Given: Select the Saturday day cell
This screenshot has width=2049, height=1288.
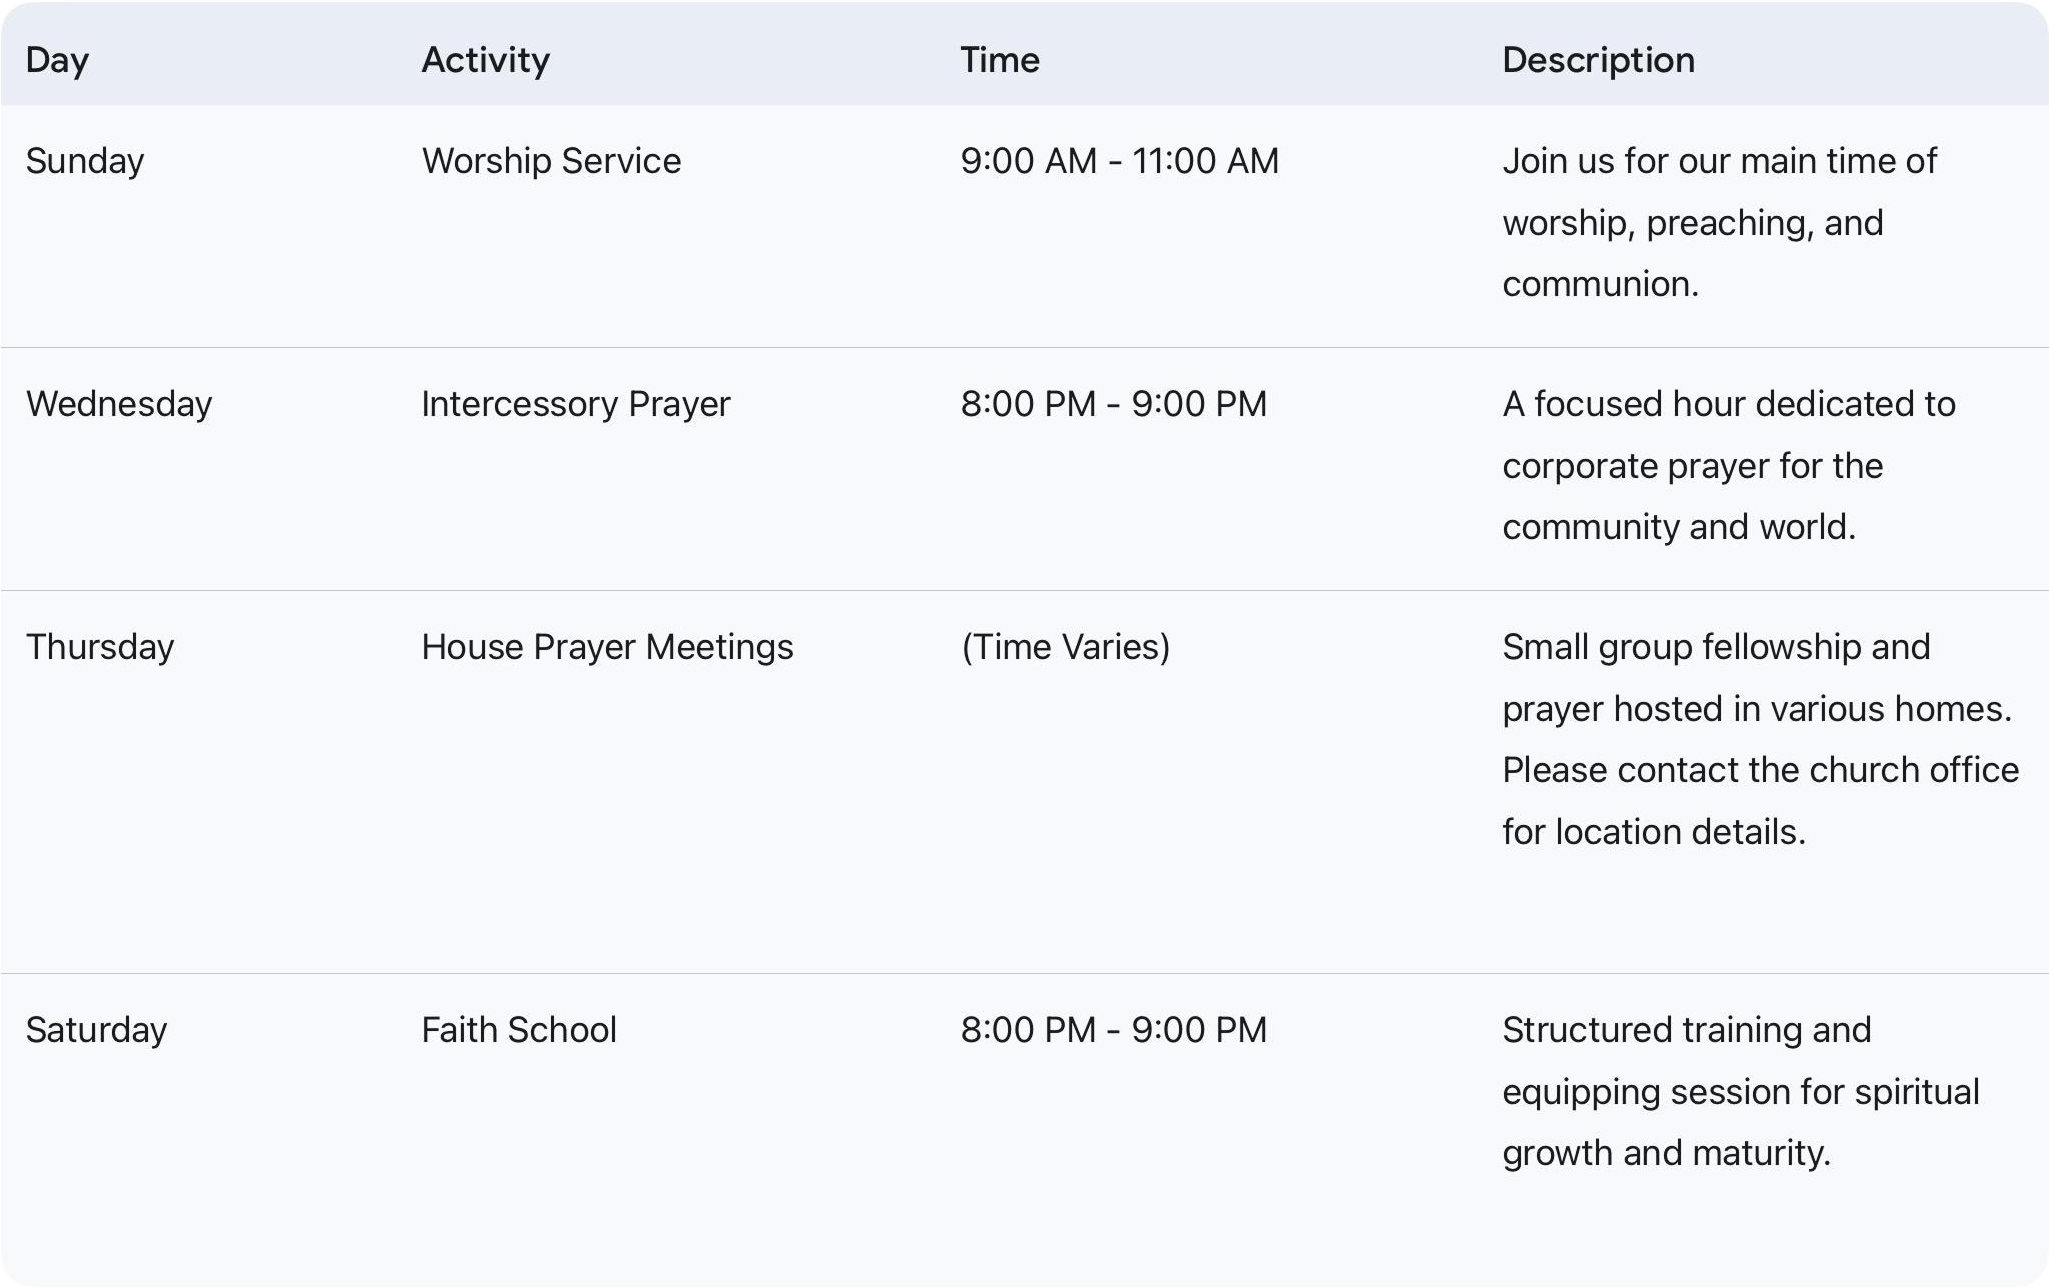Looking at the screenshot, I should click(x=96, y=1030).
